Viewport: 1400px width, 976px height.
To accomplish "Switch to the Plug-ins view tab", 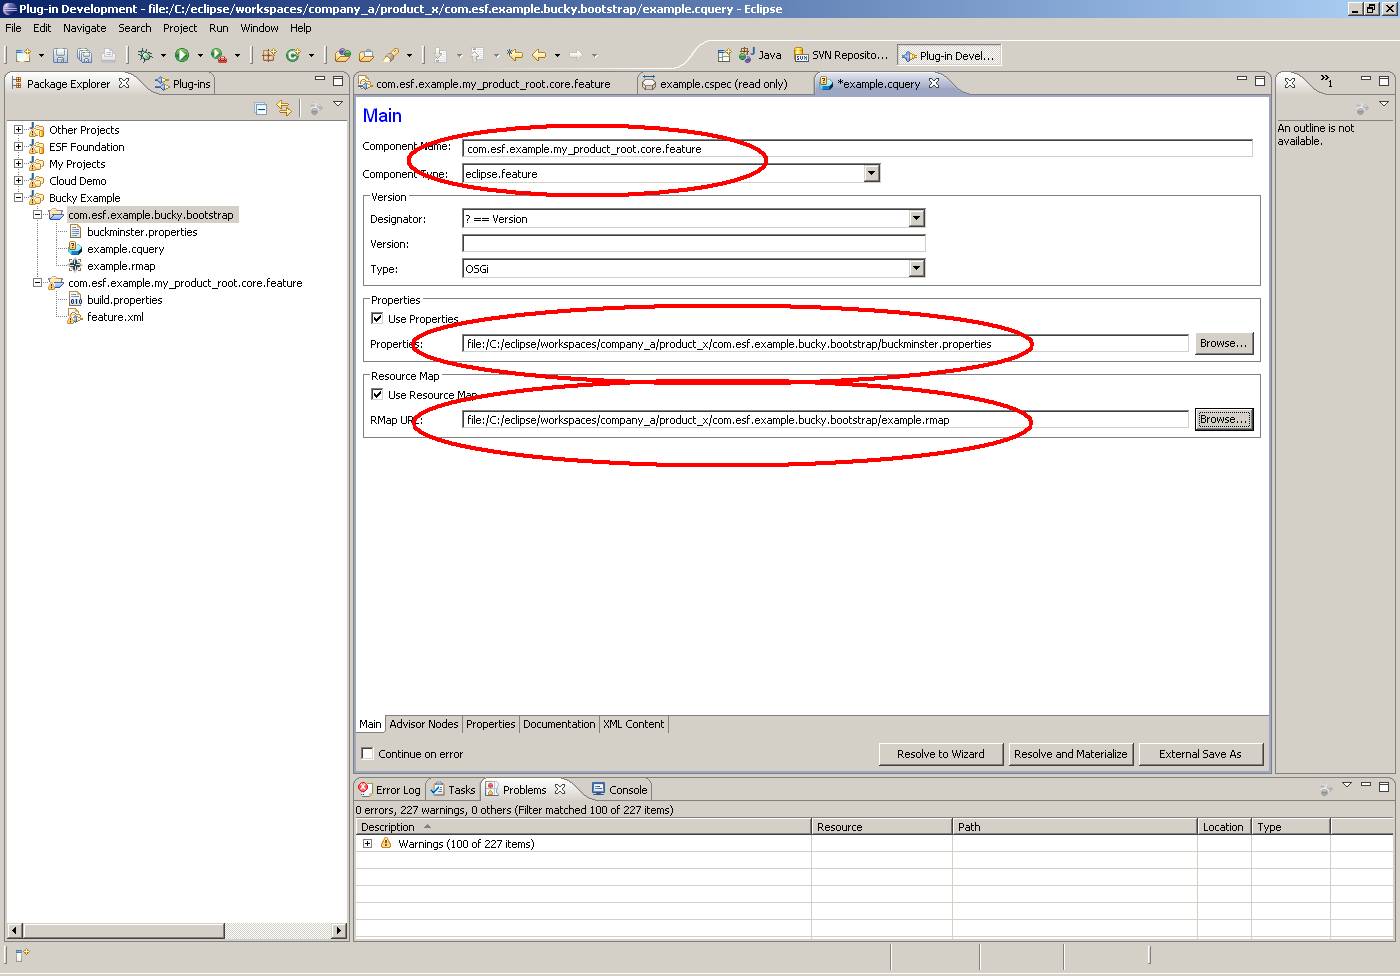I will tap(182, 84).
